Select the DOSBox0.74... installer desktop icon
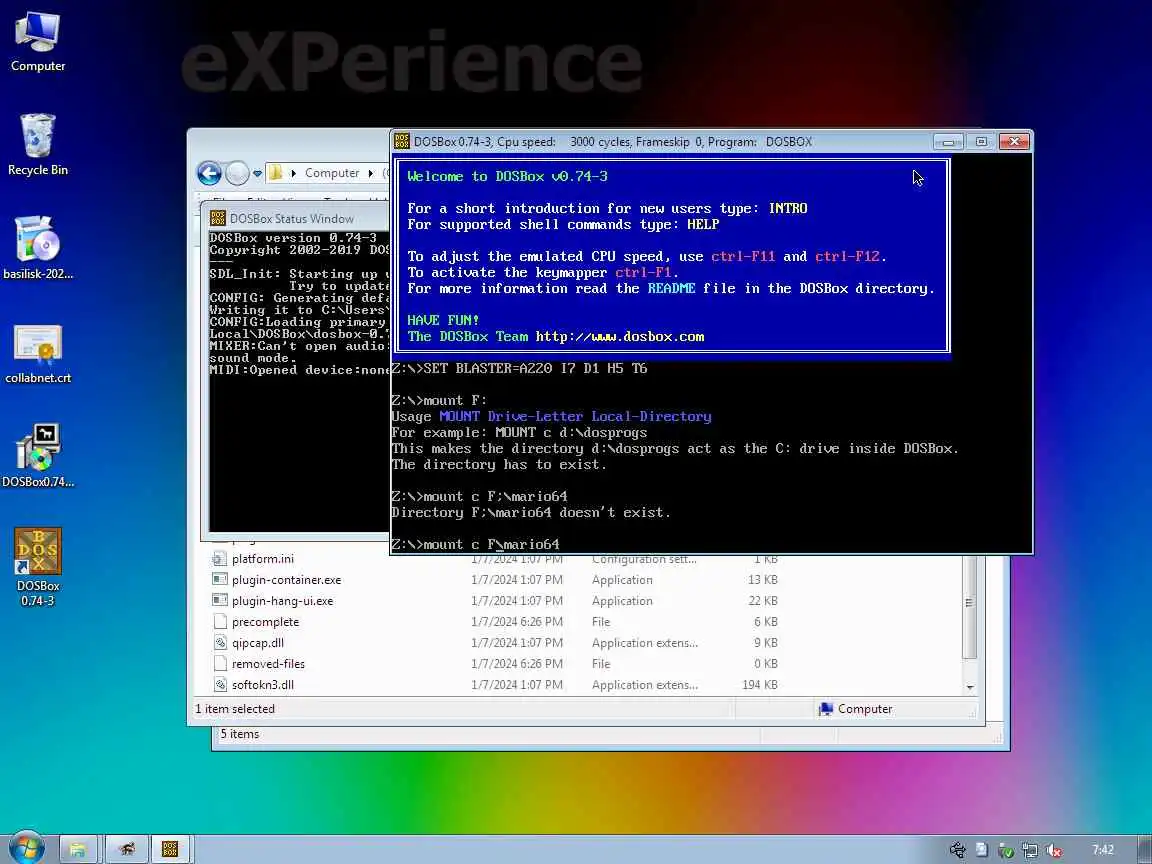 (x=37, y=457)
